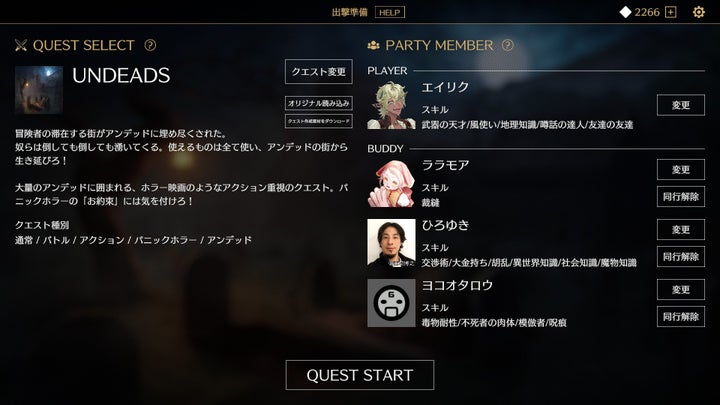This screenshot has height=405, width=720.
Task: Remove ヨコオタロウ with 同行解除 button
Action: [681, 316]
